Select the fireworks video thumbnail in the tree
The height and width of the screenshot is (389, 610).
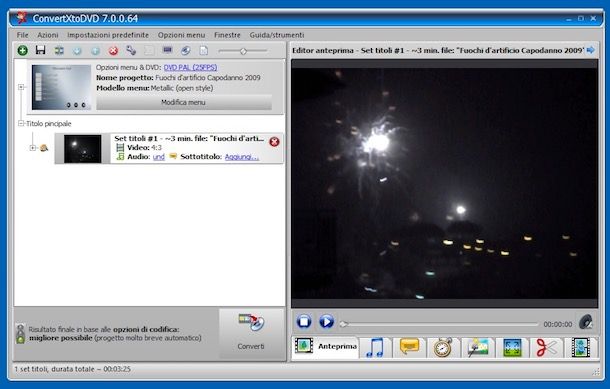[82, 149]
